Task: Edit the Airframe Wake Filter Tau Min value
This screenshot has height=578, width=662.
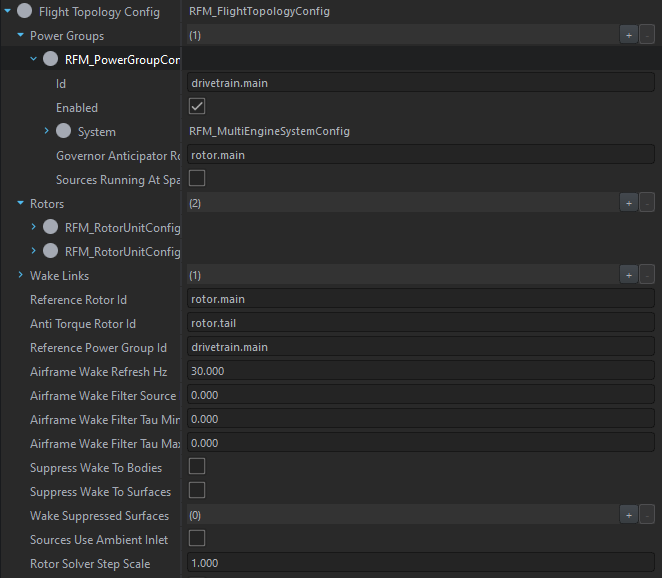Action: [421, 419]
